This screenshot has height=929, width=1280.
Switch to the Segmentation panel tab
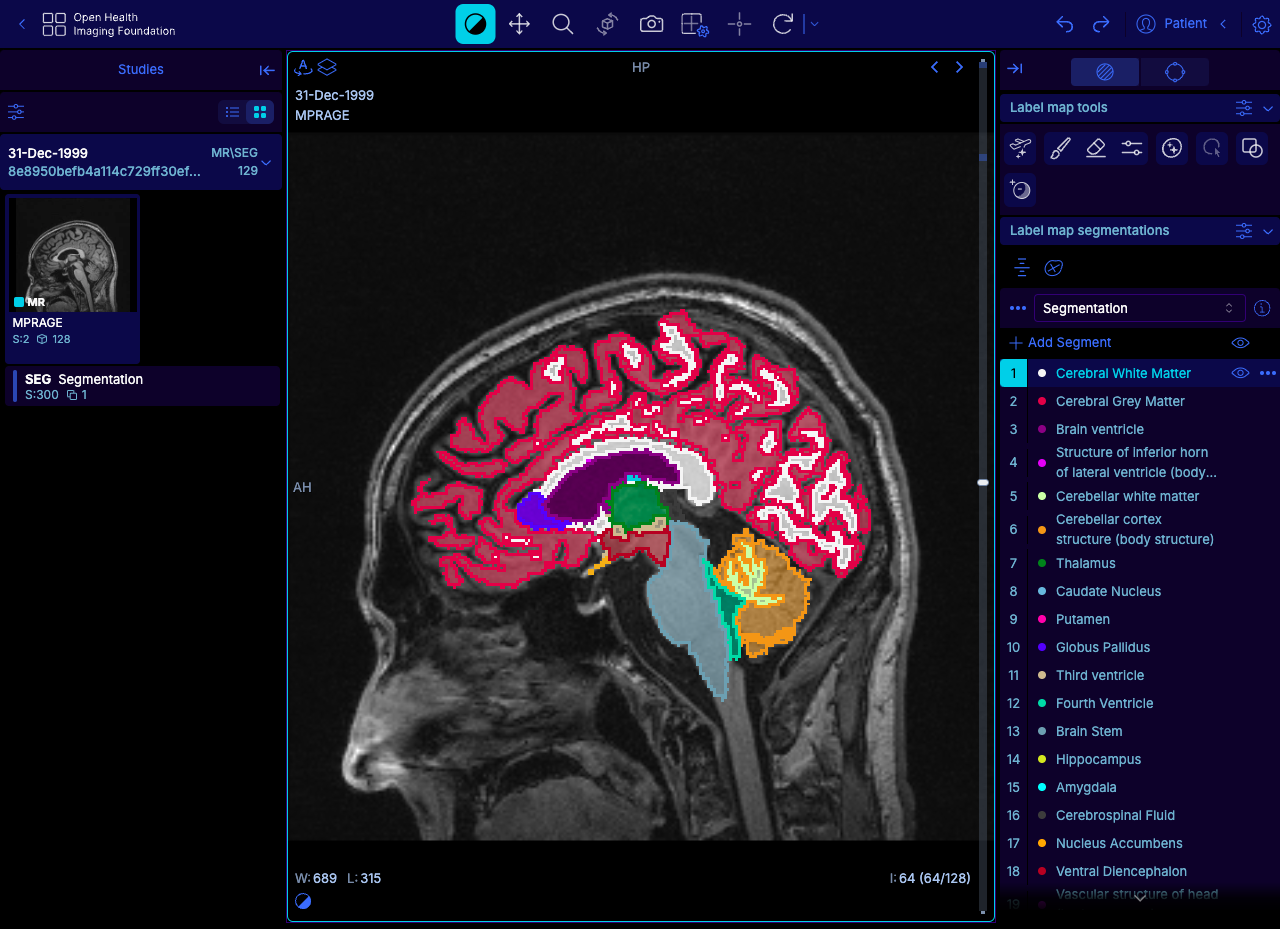point(1105,72)
